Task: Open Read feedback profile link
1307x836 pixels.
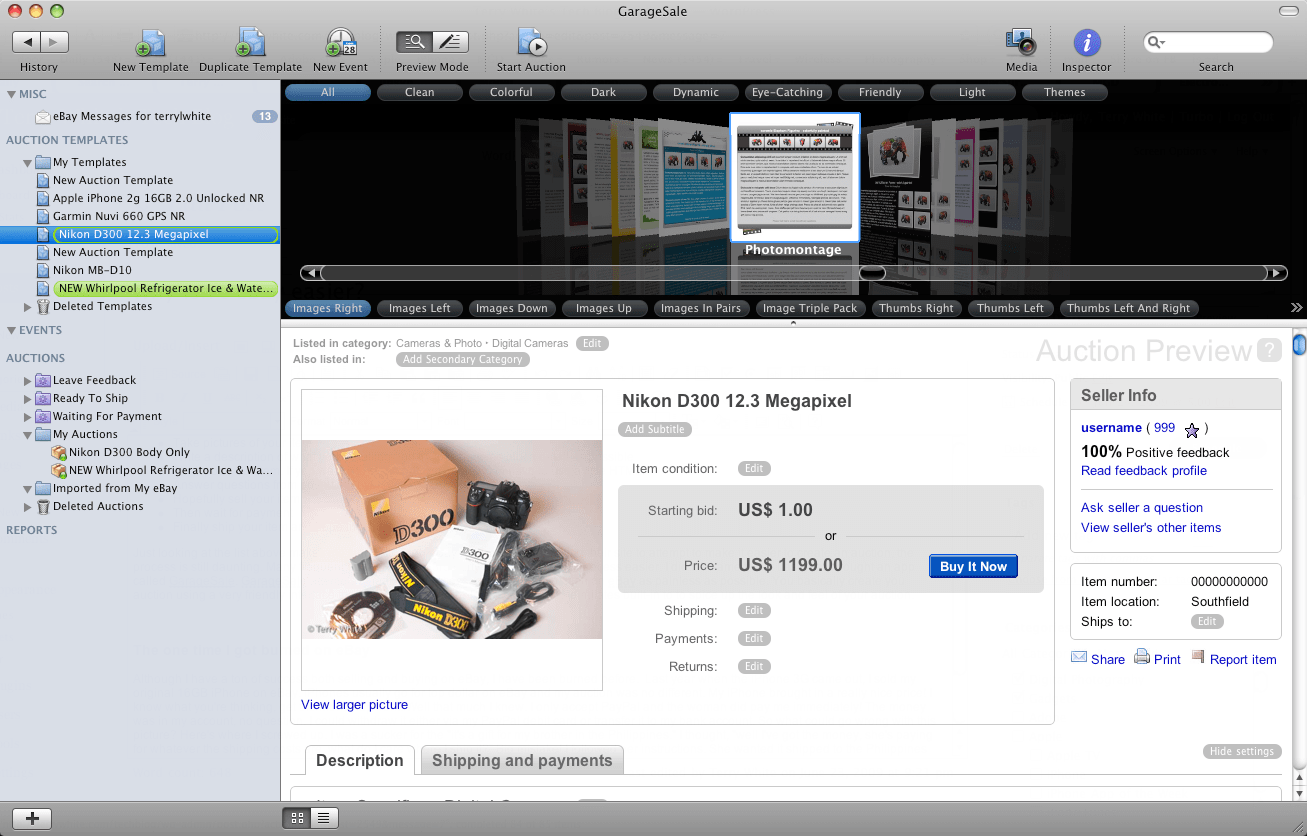Action: (1144, 471)
